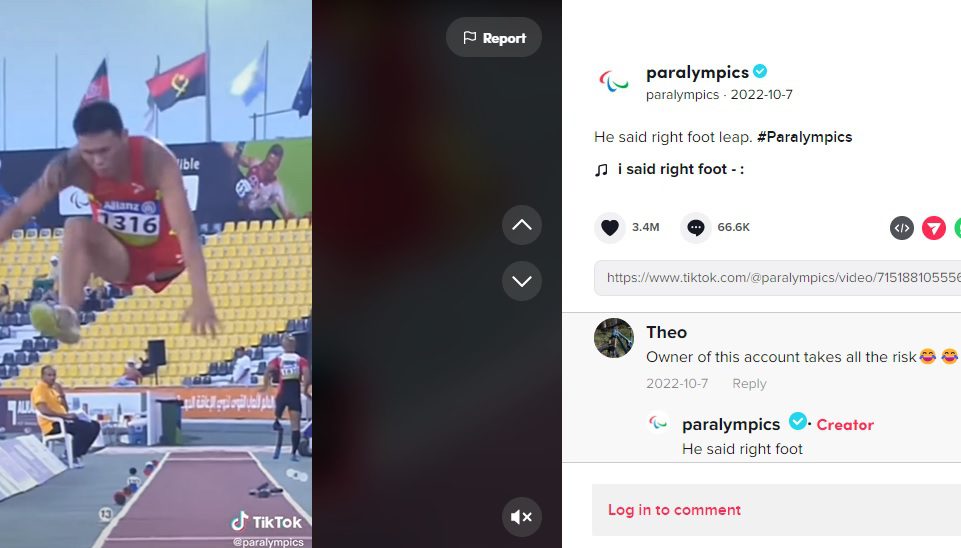Screen dimensions: 961x548
Task: Click the long jump video to pause
Action: click(x=156, y=274)
